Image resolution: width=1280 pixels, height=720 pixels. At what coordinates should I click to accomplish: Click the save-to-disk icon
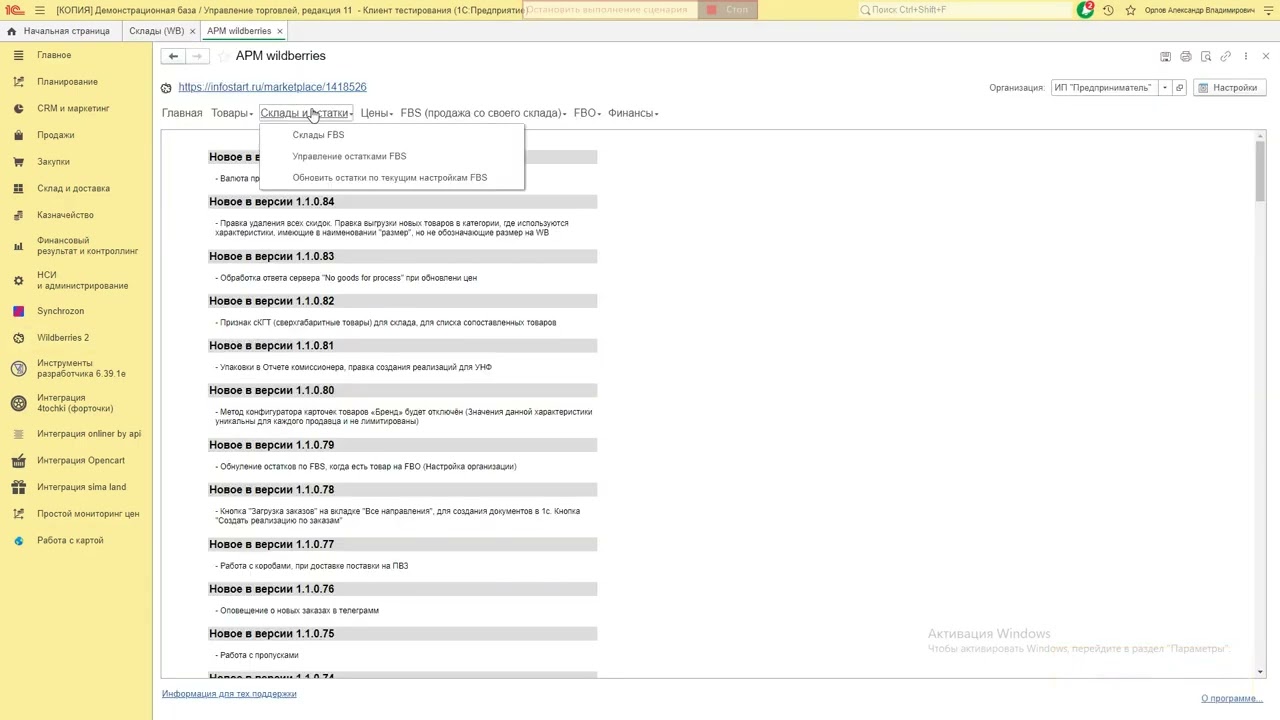1165,56
